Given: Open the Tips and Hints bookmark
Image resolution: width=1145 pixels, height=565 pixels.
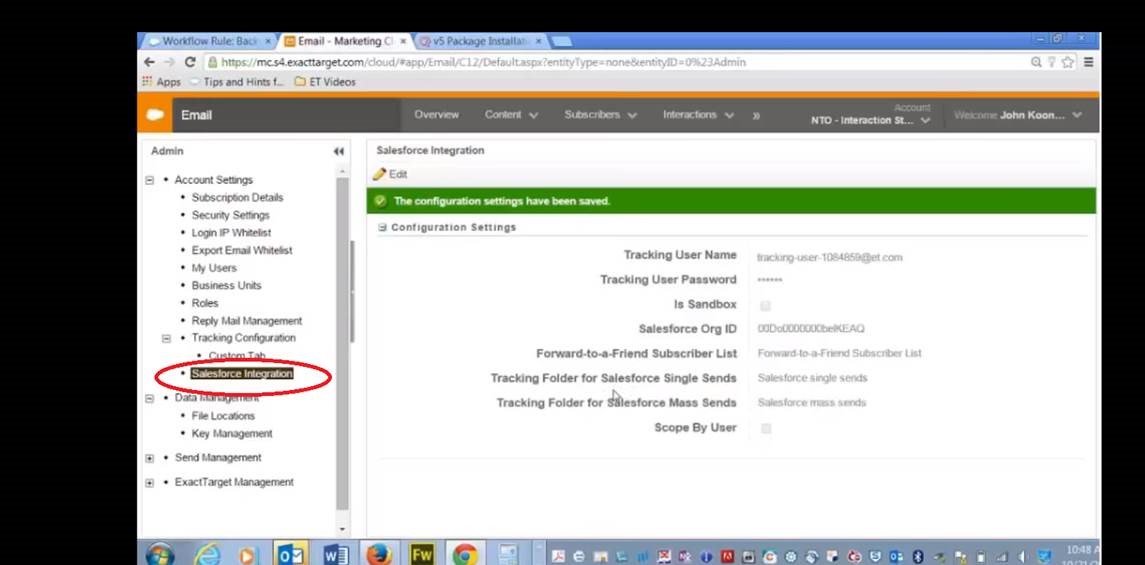Looking at the screenshot, I should (x=236, y=82).
